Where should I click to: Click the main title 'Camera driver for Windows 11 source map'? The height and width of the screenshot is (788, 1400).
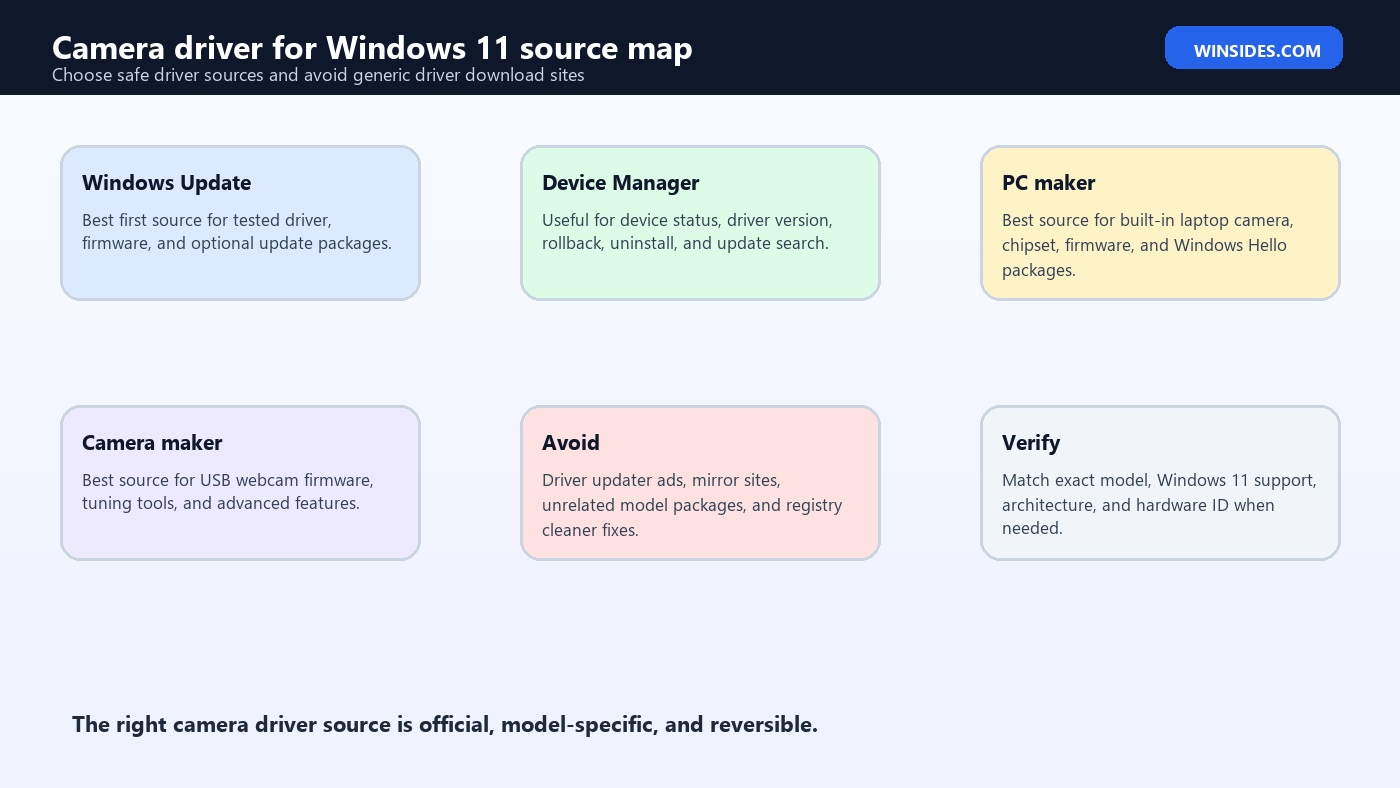(x=372, y=48)
